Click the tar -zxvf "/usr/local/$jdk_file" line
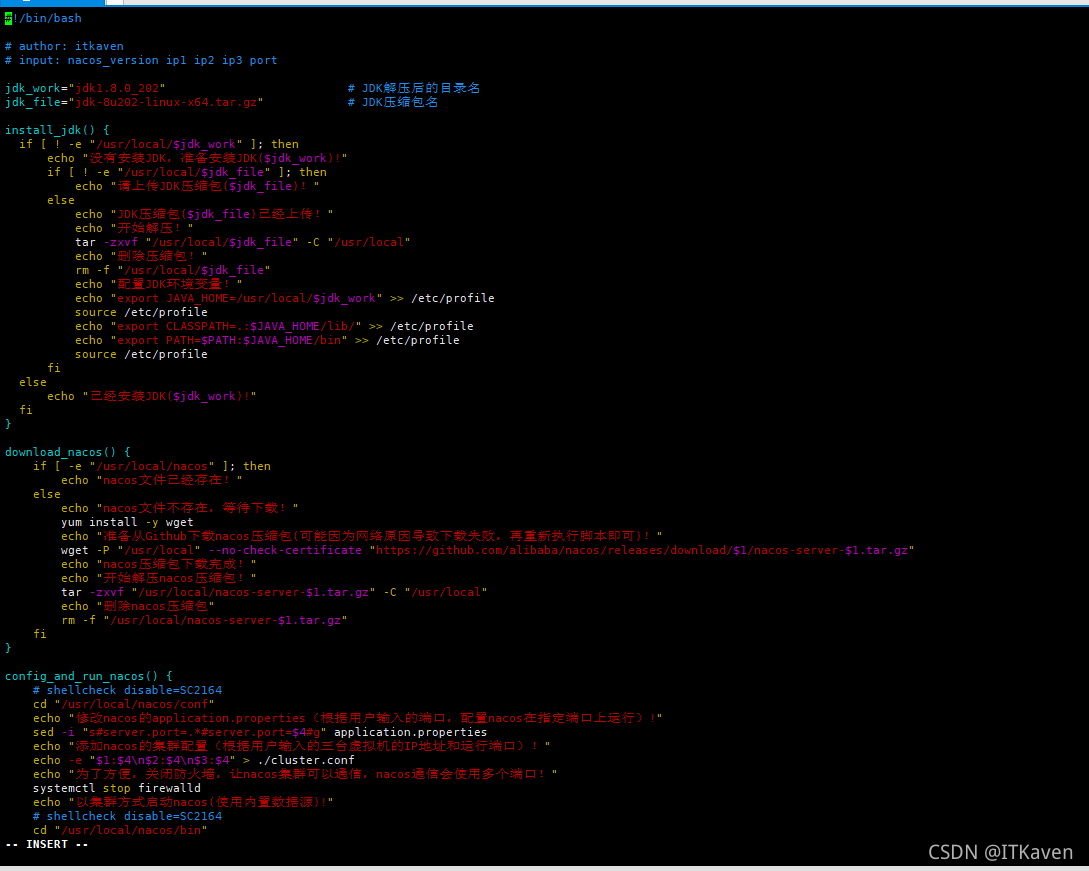This screenshot has width=1089, height=871. pyautogui.click(x=243, y=242)
